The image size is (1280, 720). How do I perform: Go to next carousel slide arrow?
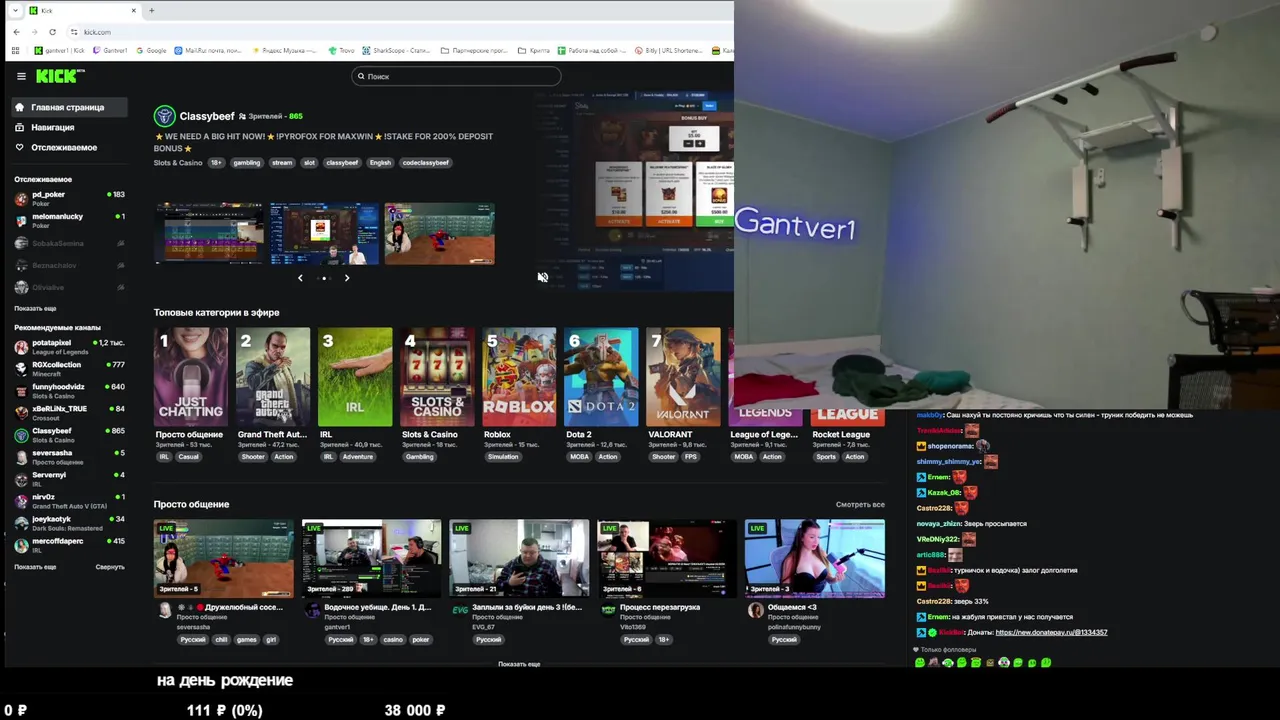347,278
